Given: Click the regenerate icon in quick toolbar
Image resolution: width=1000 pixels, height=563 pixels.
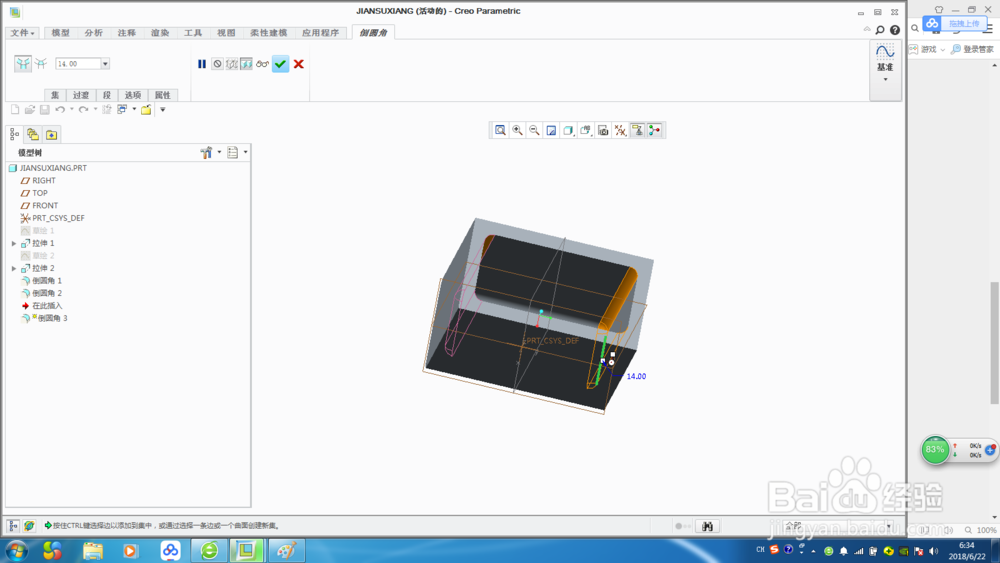Looking at the screenshot, I should 107,110.
